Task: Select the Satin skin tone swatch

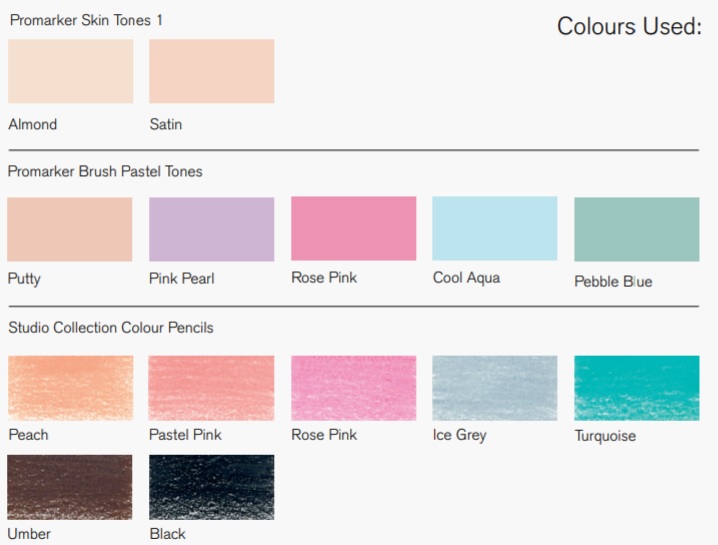Action: 212,71
